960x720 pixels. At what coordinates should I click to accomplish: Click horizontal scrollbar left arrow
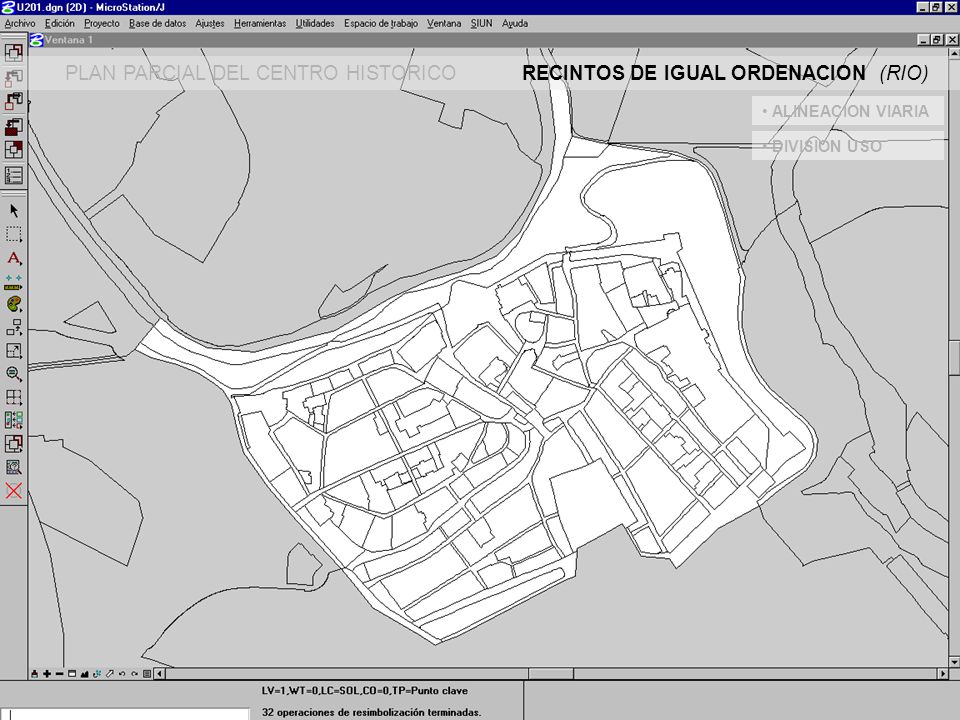coord(159,674)
